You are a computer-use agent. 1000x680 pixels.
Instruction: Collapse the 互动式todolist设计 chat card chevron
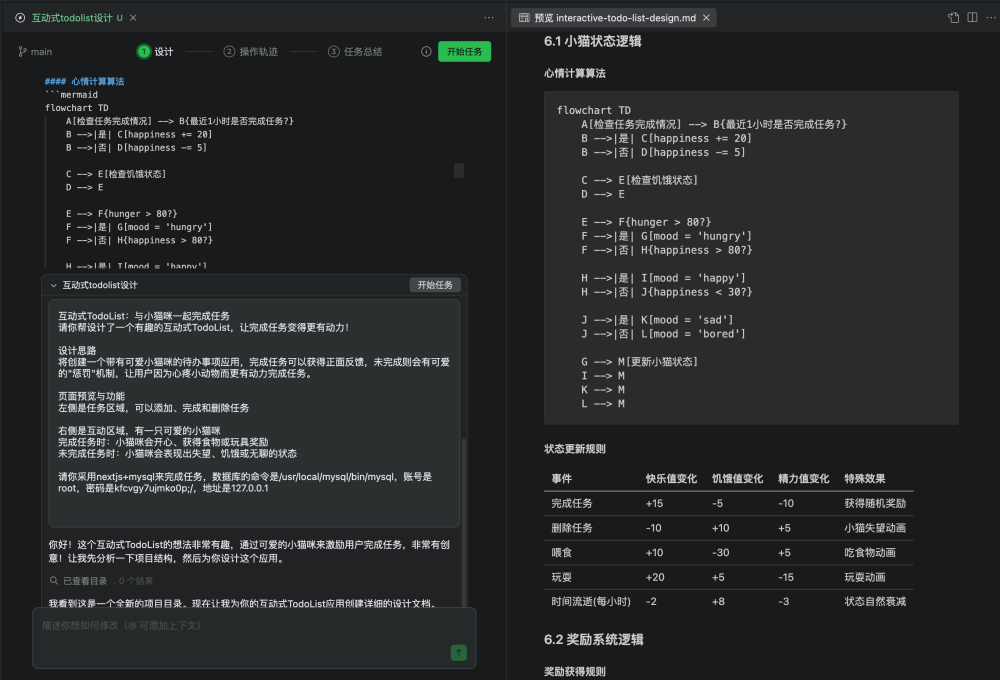54,284
